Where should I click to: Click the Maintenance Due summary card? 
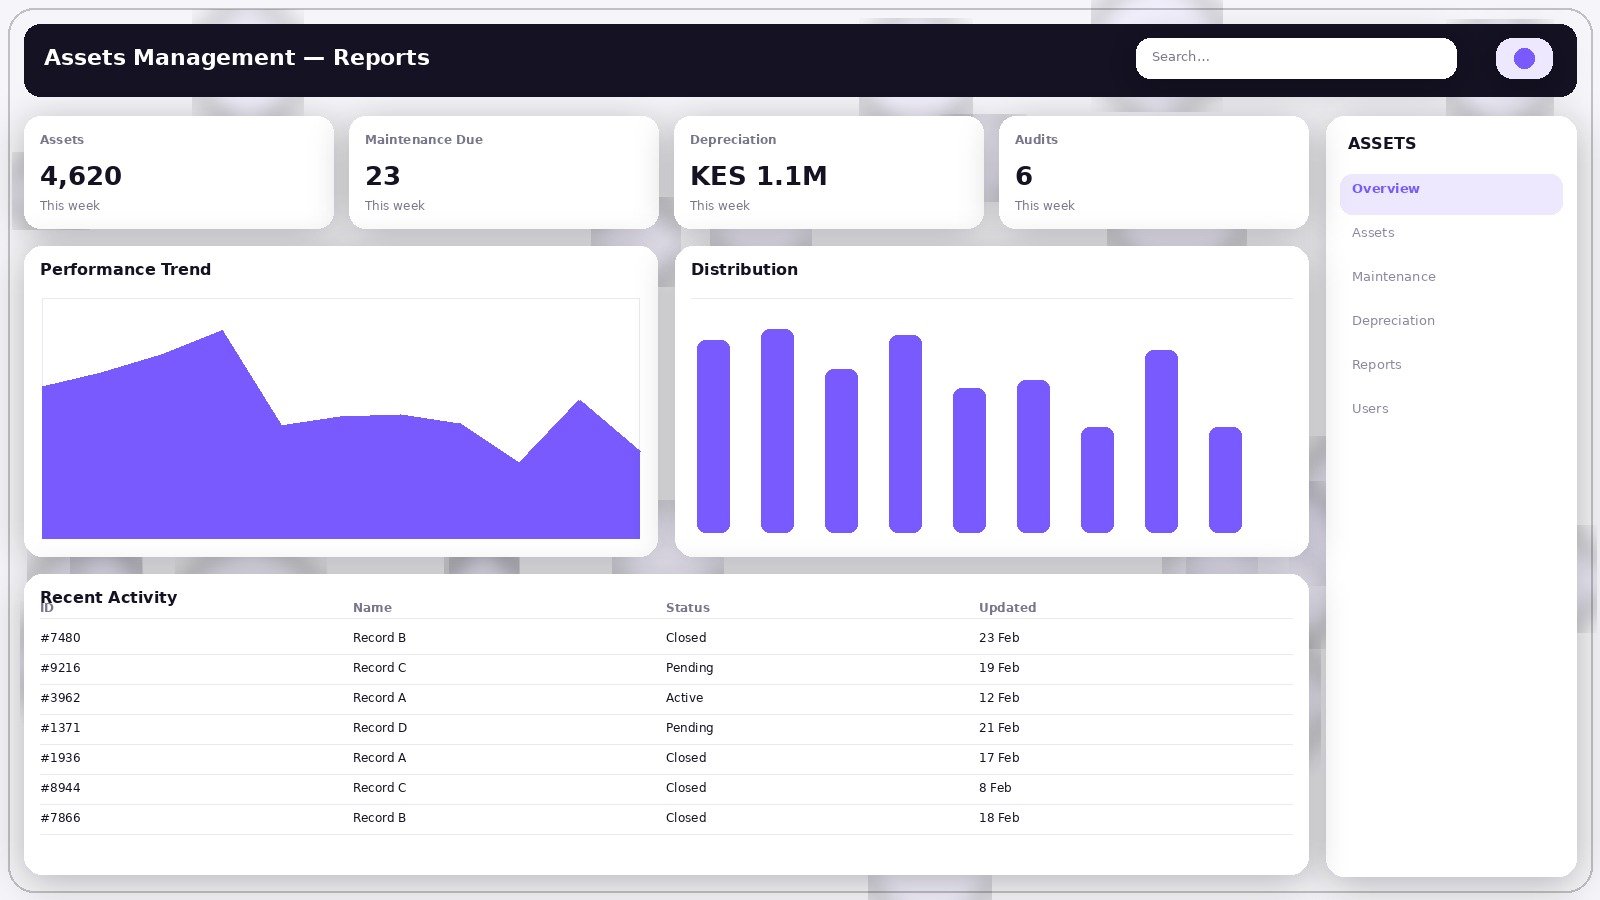click(503, 172)
